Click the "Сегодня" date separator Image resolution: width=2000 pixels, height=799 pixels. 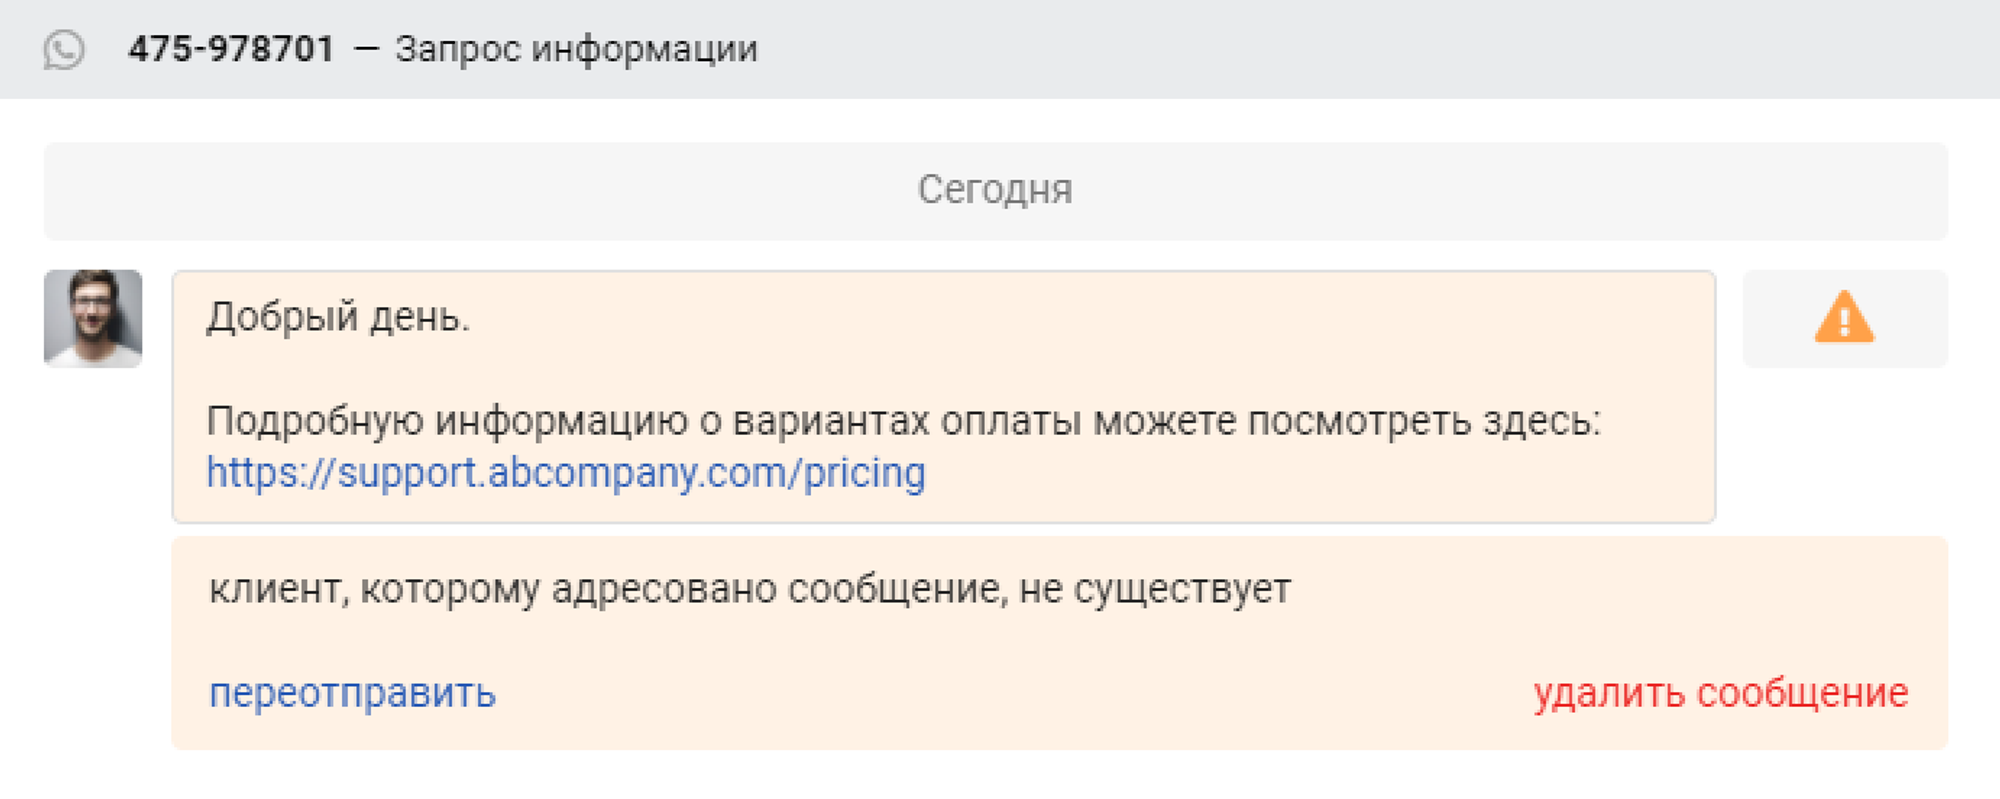[995, 190]
